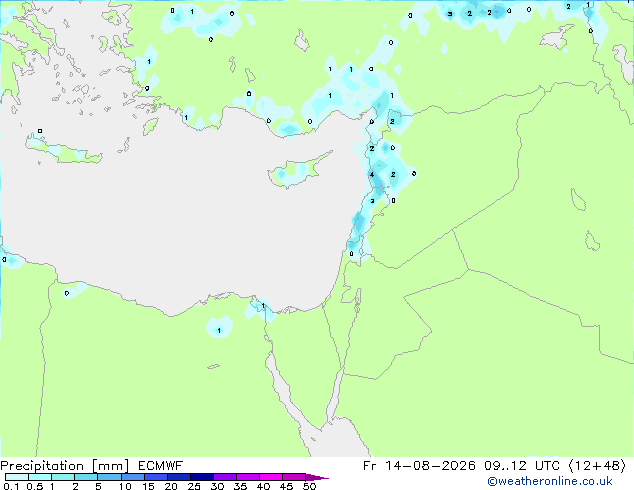Click the legend label '50'
634x490 pixels.
(x=309, y=486)
